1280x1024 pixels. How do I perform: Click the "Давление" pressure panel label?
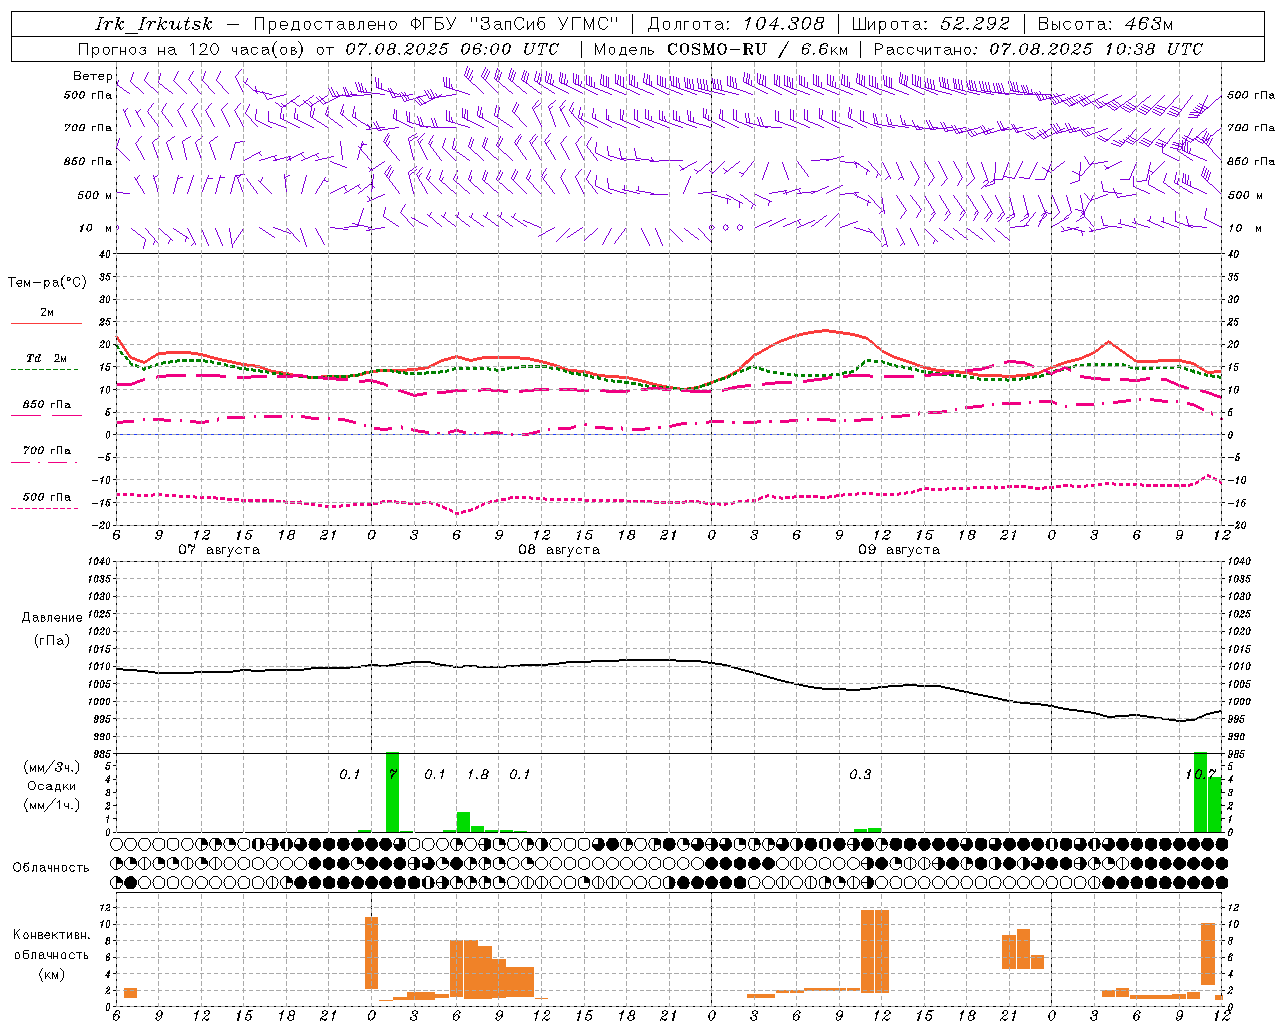[52, 618]
